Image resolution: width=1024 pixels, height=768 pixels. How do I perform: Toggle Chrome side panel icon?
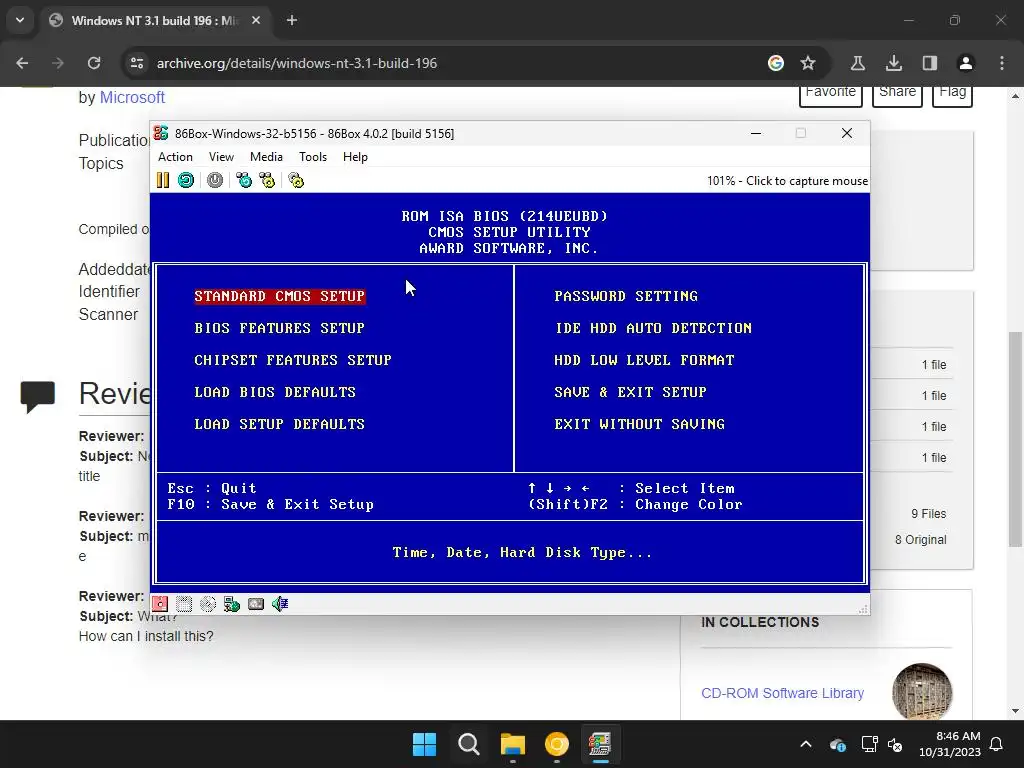click(x=929, y=63)
